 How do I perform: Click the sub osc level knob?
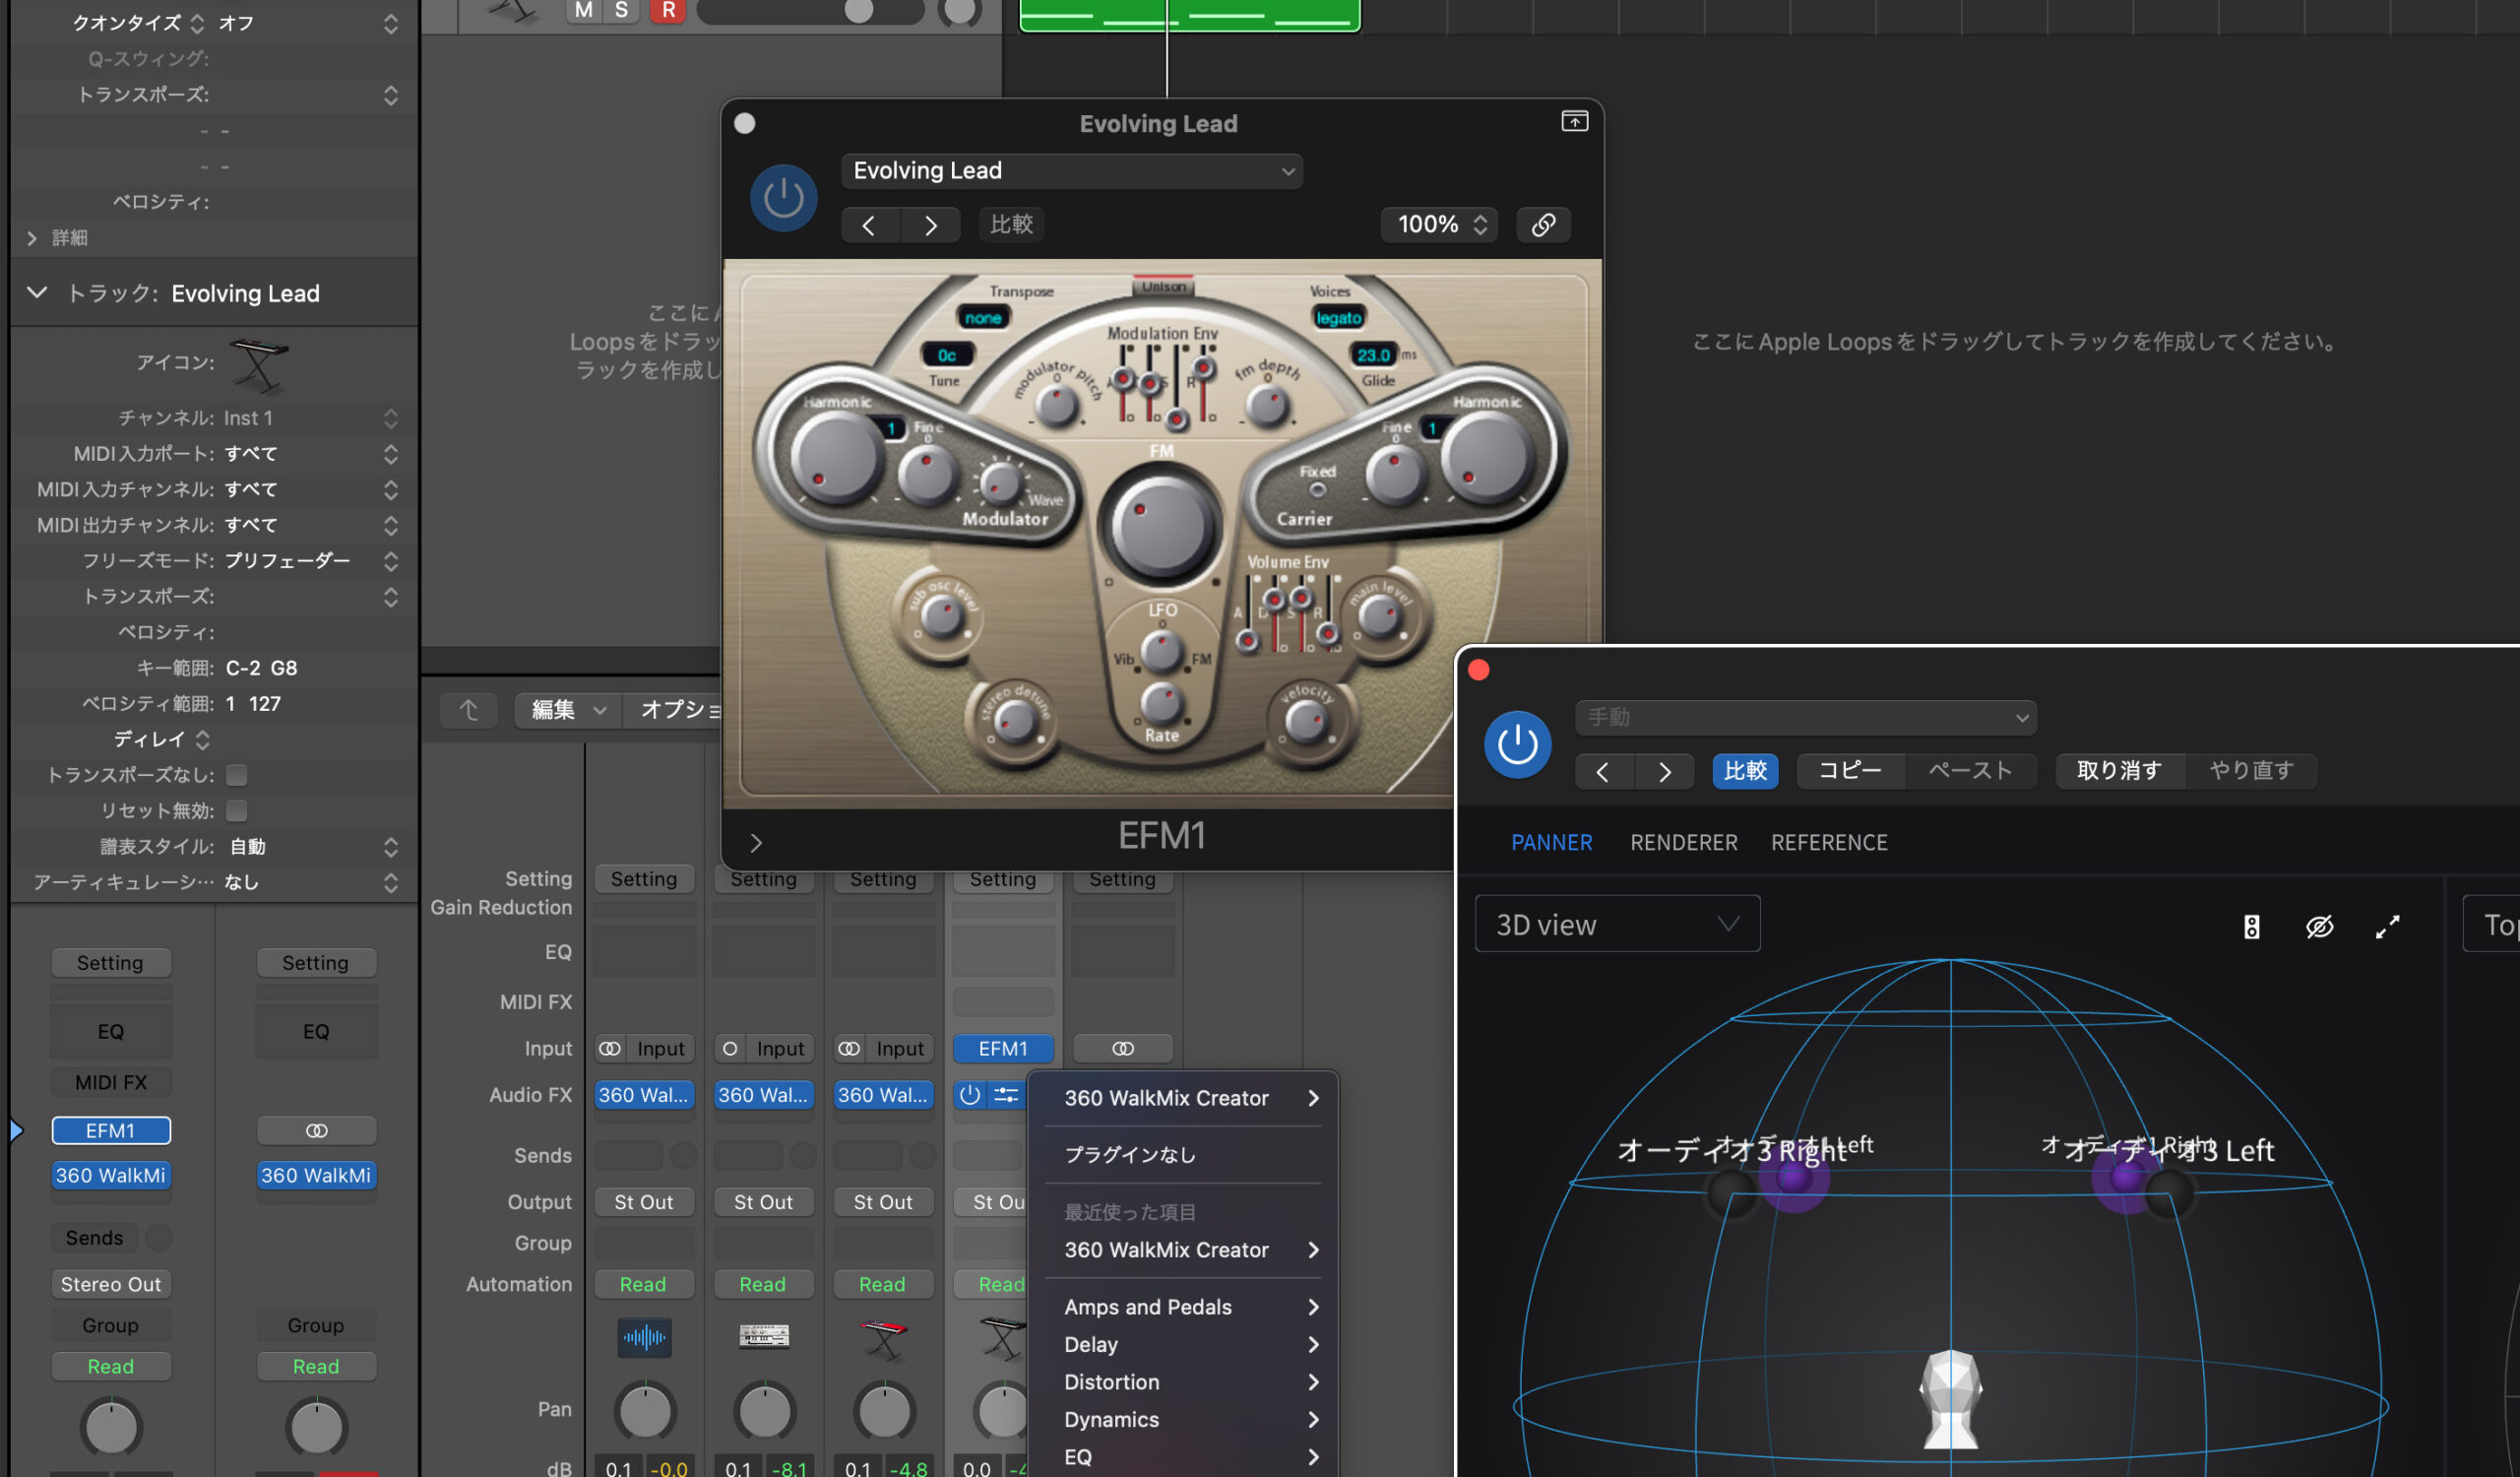click(941, 617)
